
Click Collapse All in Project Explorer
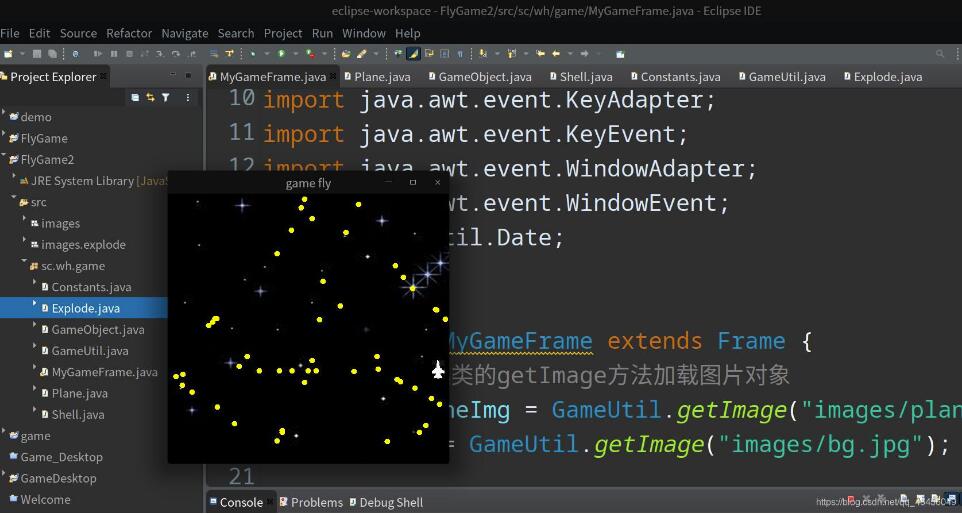135,98
